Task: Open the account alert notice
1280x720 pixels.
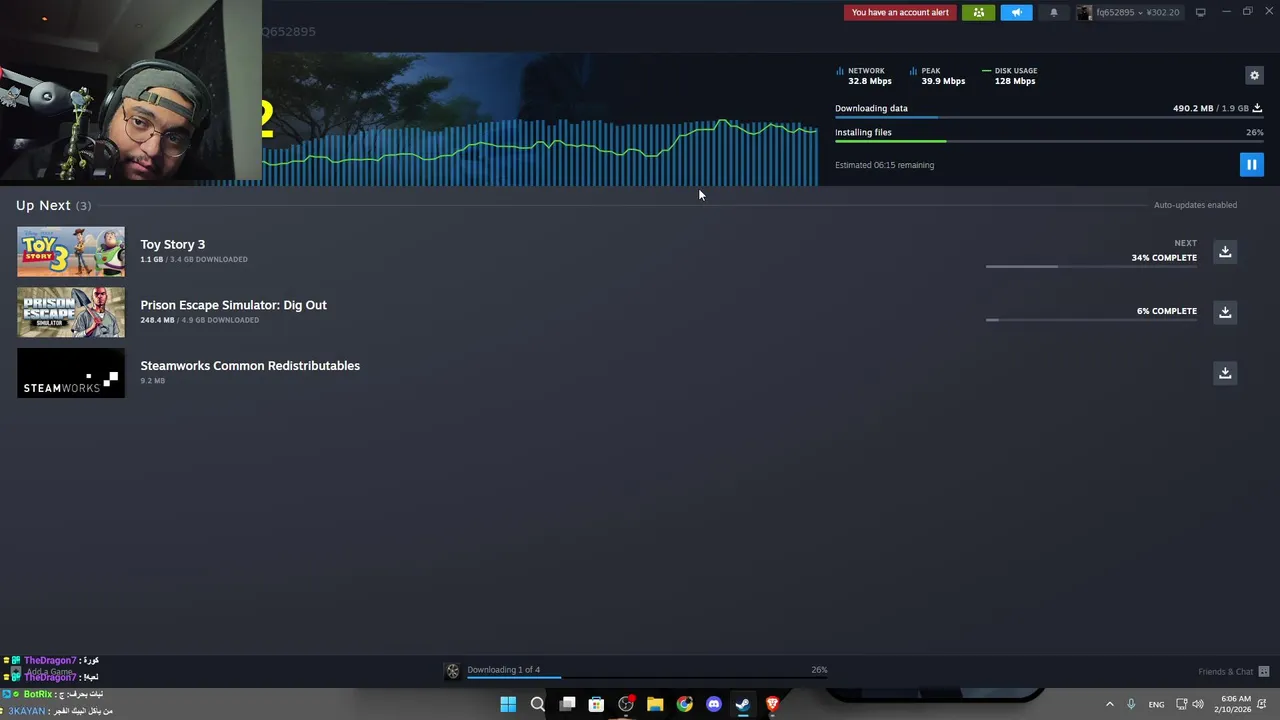Action: 900,13
